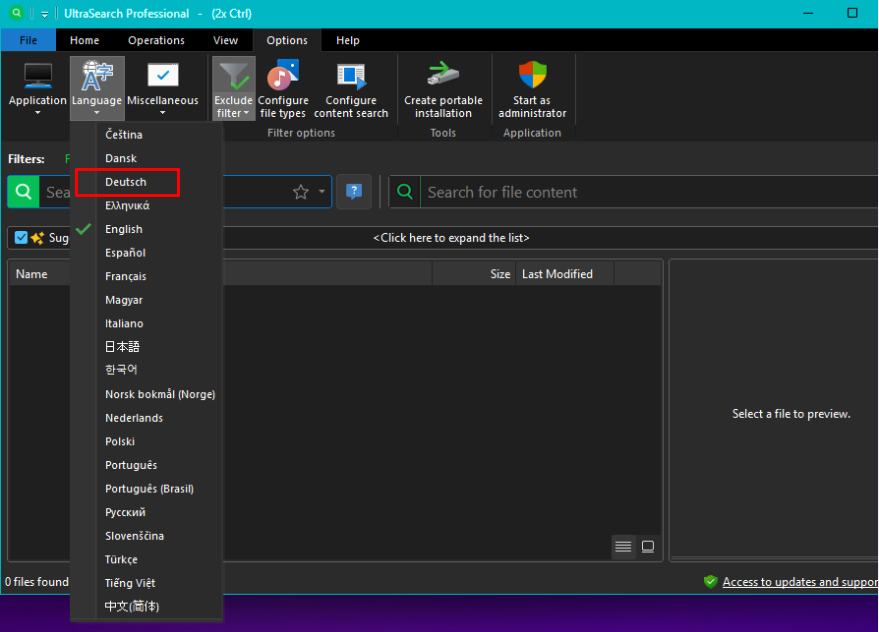Open Configure file types

[283, 77]
